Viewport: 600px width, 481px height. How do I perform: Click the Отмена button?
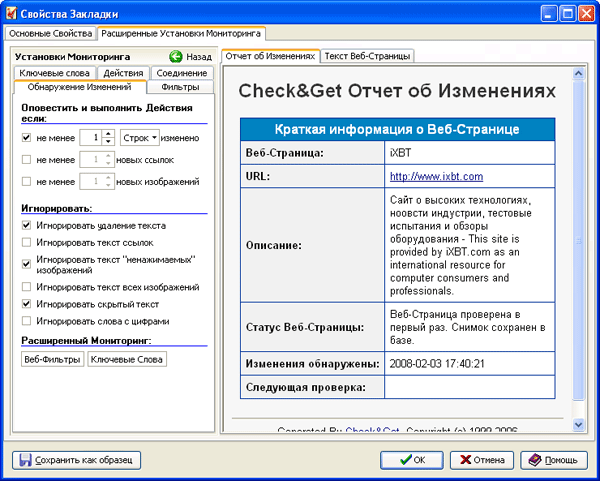(x=482, y=460)
